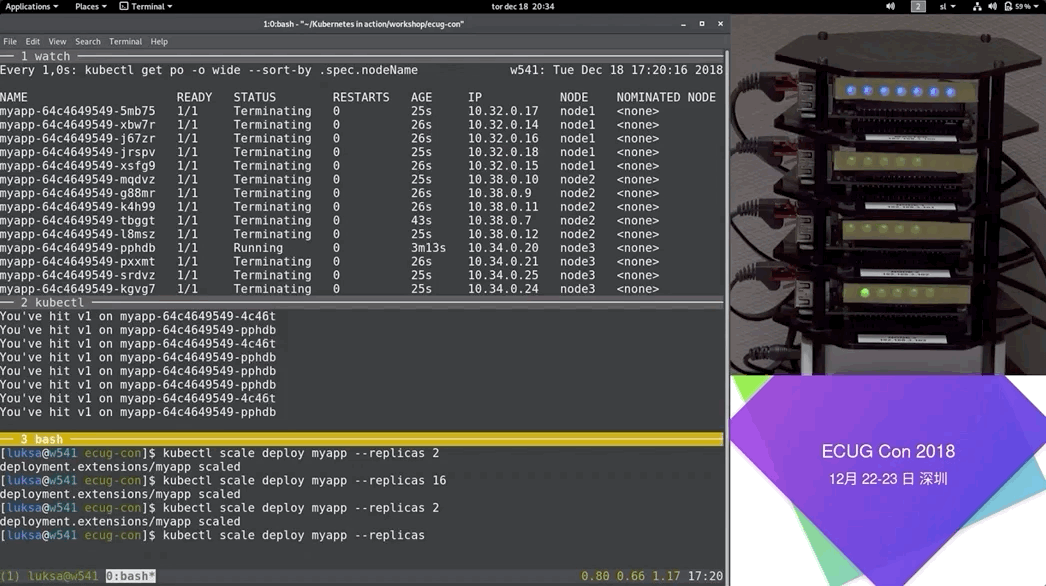
Task: Click workspace indicator number 2
Action: (918, 6)
